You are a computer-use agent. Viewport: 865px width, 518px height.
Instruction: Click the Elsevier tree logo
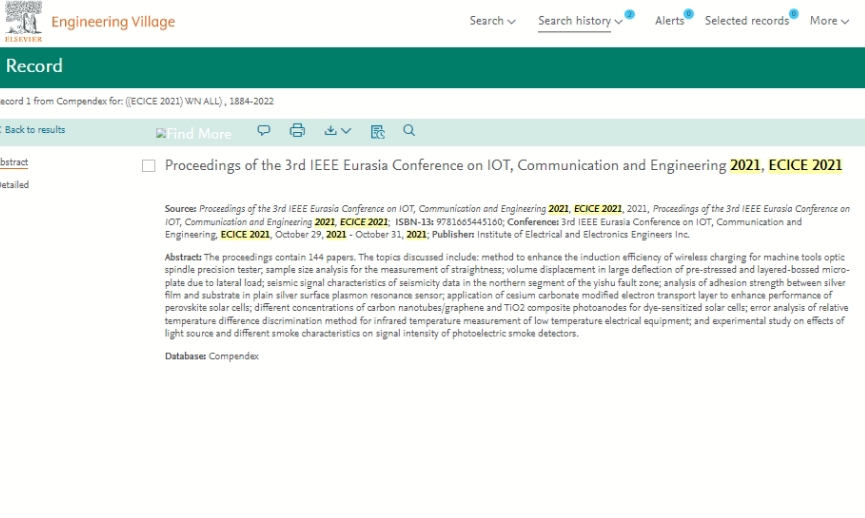pyautogui.click(x=23, y=21)
